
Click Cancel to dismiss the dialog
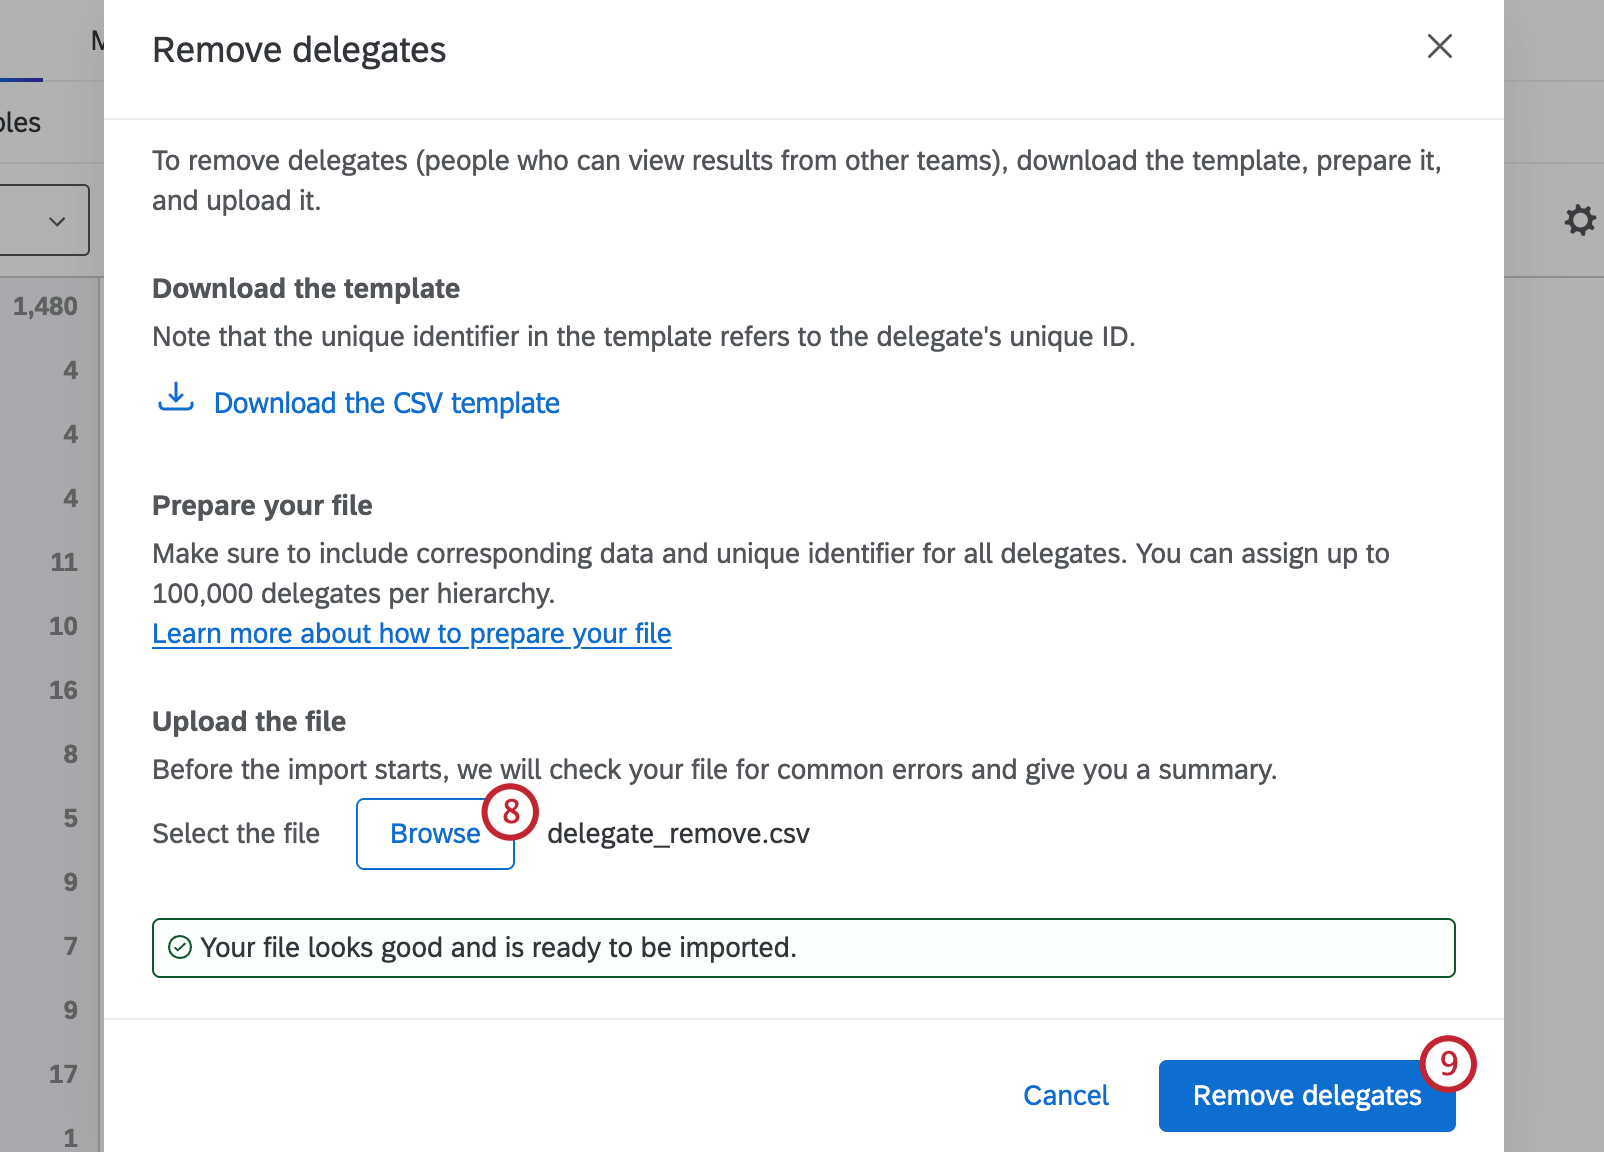1065,1095
